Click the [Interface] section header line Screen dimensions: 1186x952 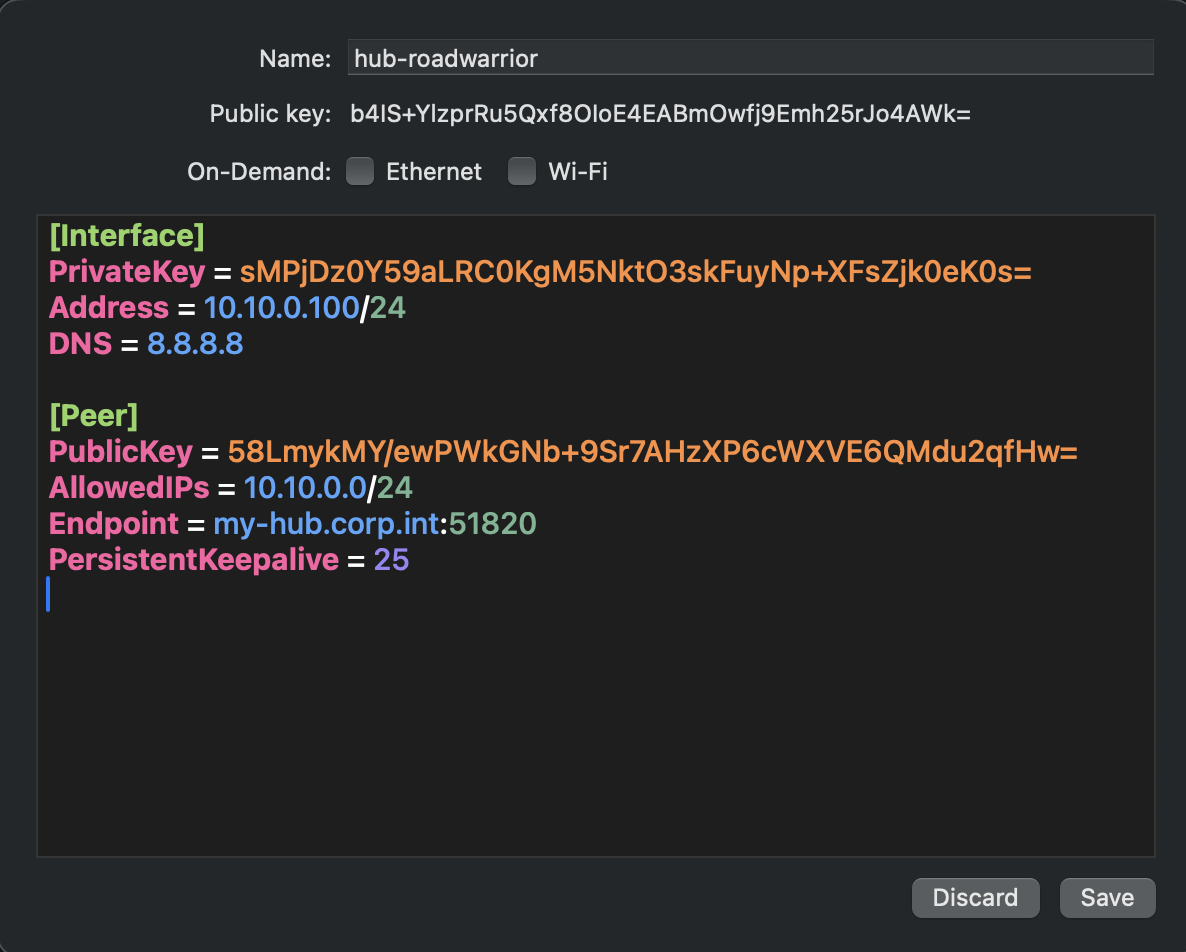pyautogui.click(x=127, y=236)
